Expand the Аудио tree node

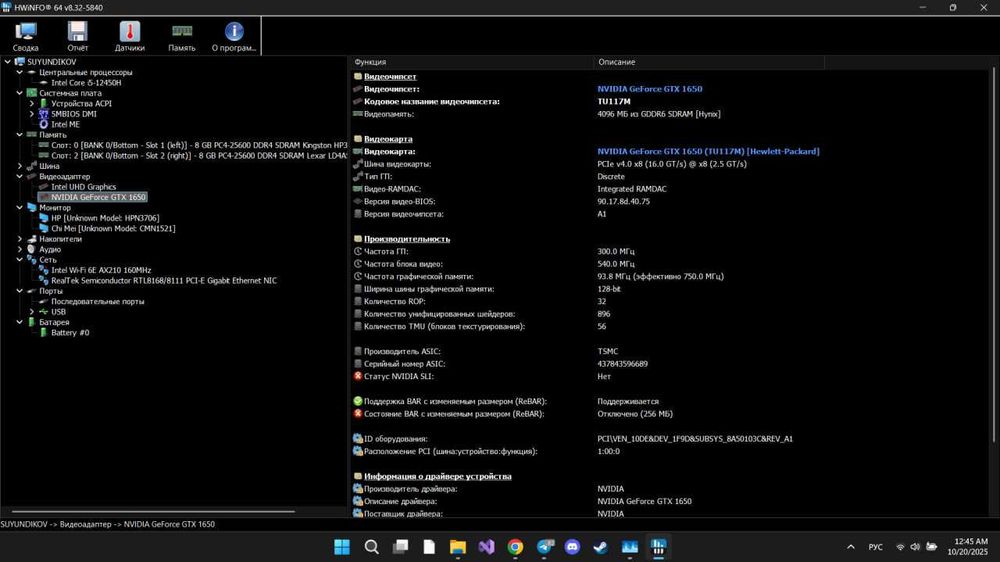[20, 249]
